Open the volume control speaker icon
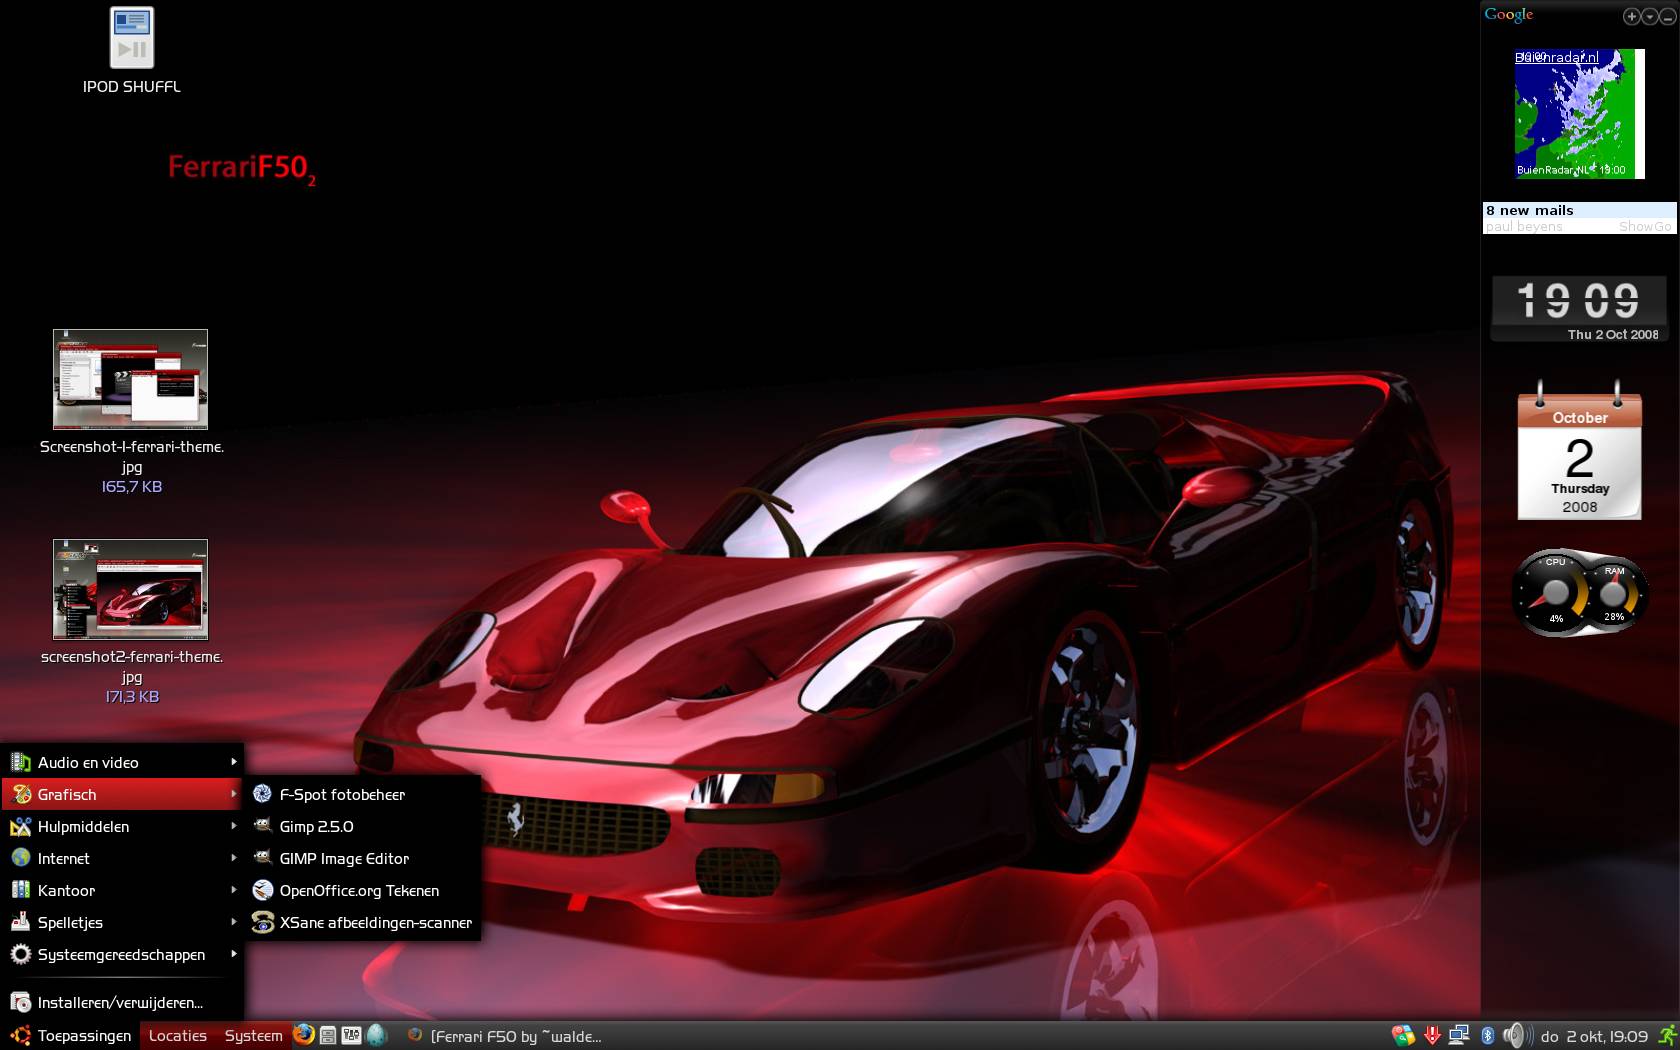The width and height of the screenshot is (1680, 1050). [1516, 1036]
